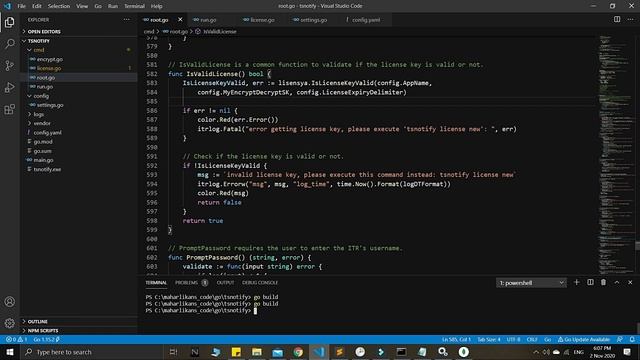
Task: Open the Manage gear icon
Action: coord(9,323)
